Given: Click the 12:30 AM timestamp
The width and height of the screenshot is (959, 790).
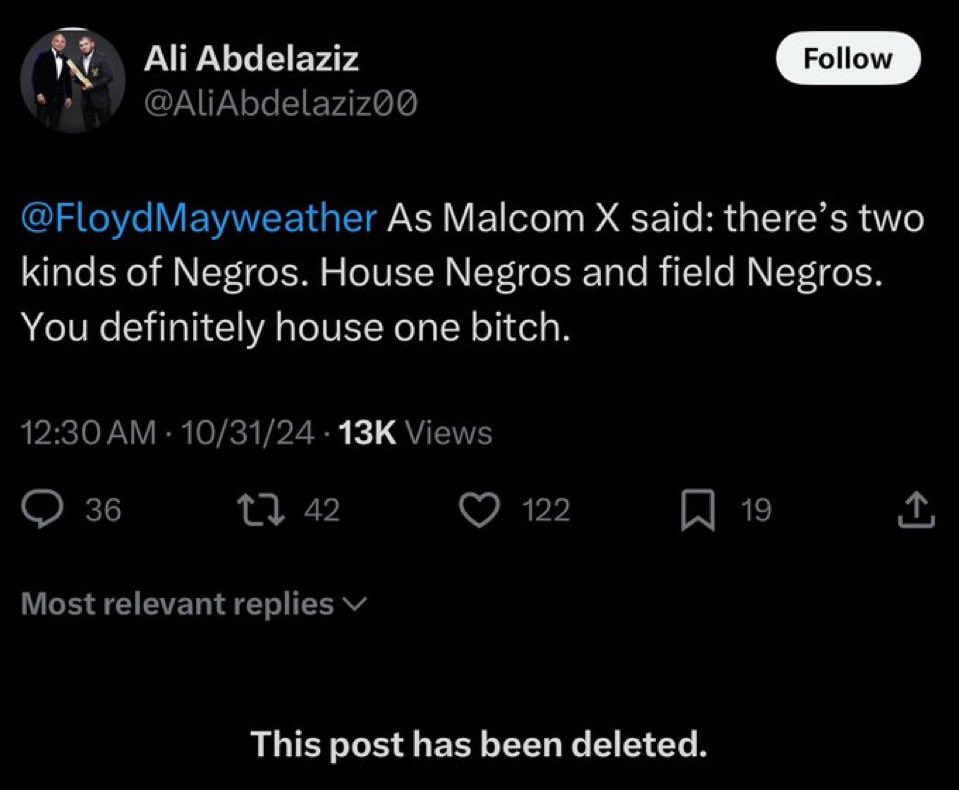Looking at the screenshot, I should (x=88, y=432).
